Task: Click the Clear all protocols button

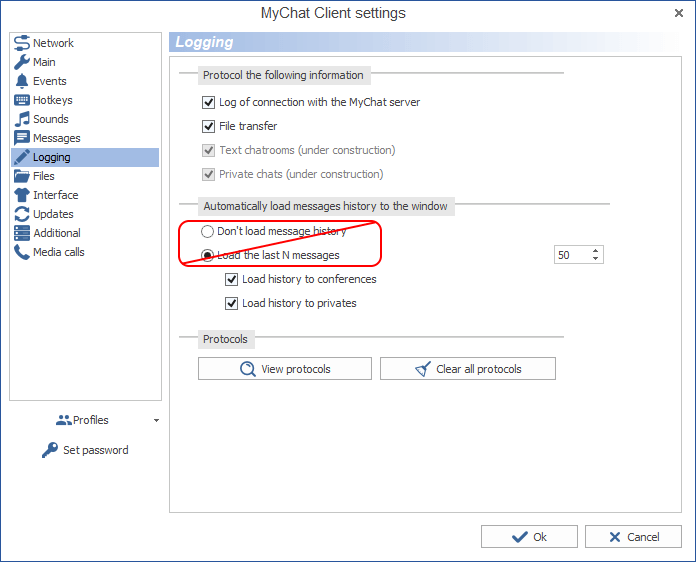Action: [x=467, y=368]
